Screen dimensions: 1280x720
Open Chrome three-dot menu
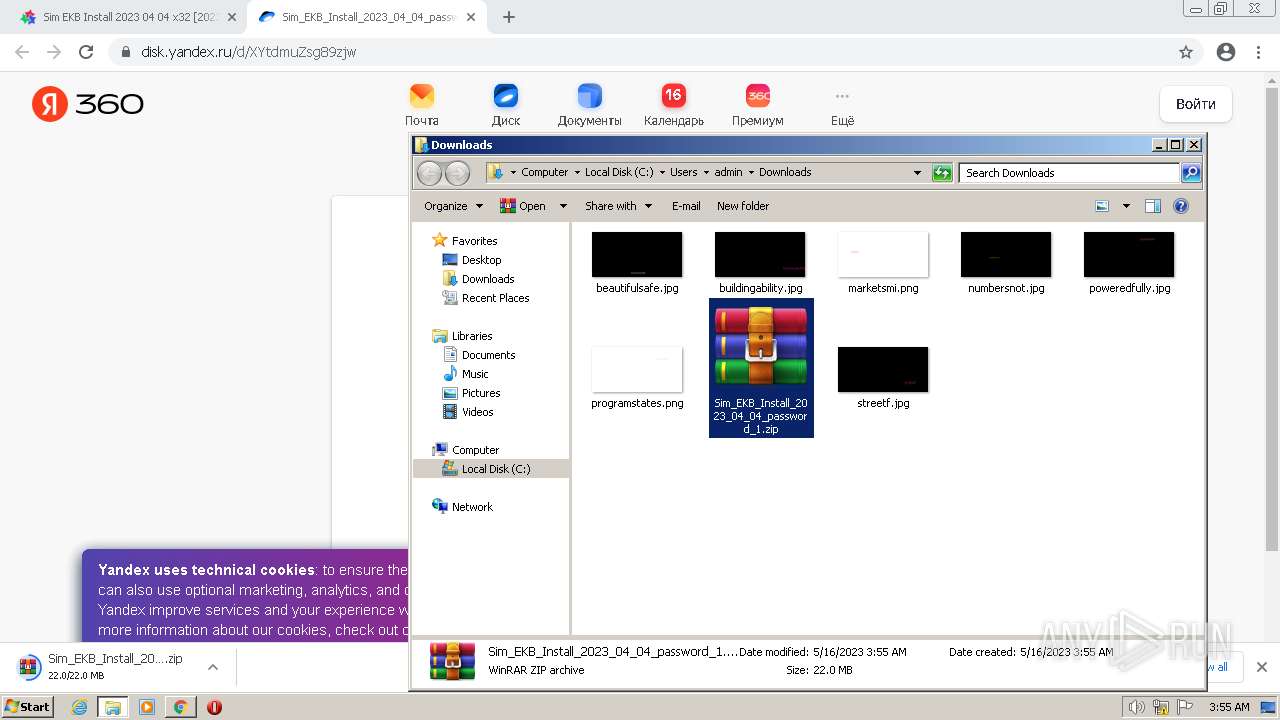1258,52
